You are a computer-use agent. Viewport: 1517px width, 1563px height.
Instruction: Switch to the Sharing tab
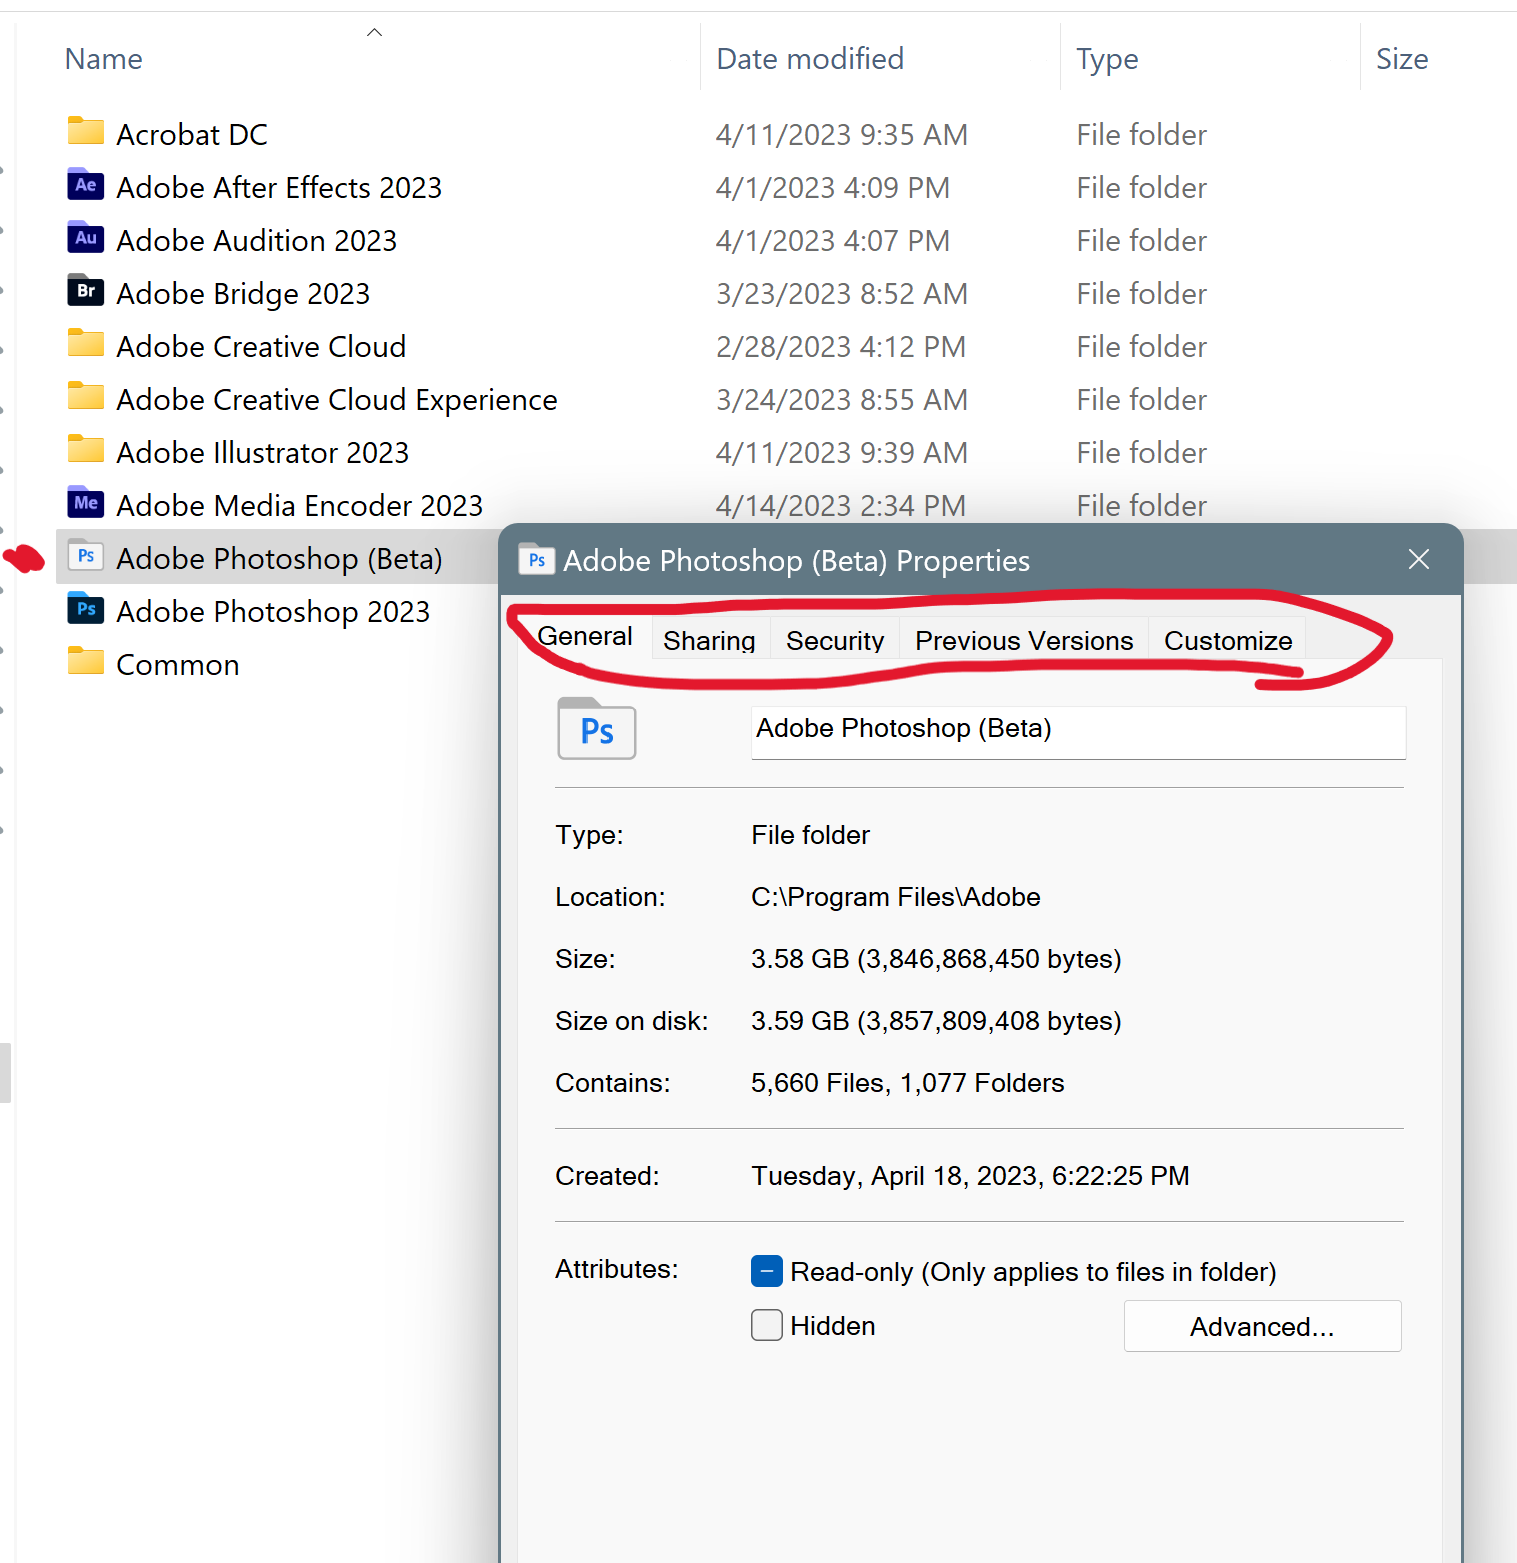pyautogui.click(x=710, y=640)
